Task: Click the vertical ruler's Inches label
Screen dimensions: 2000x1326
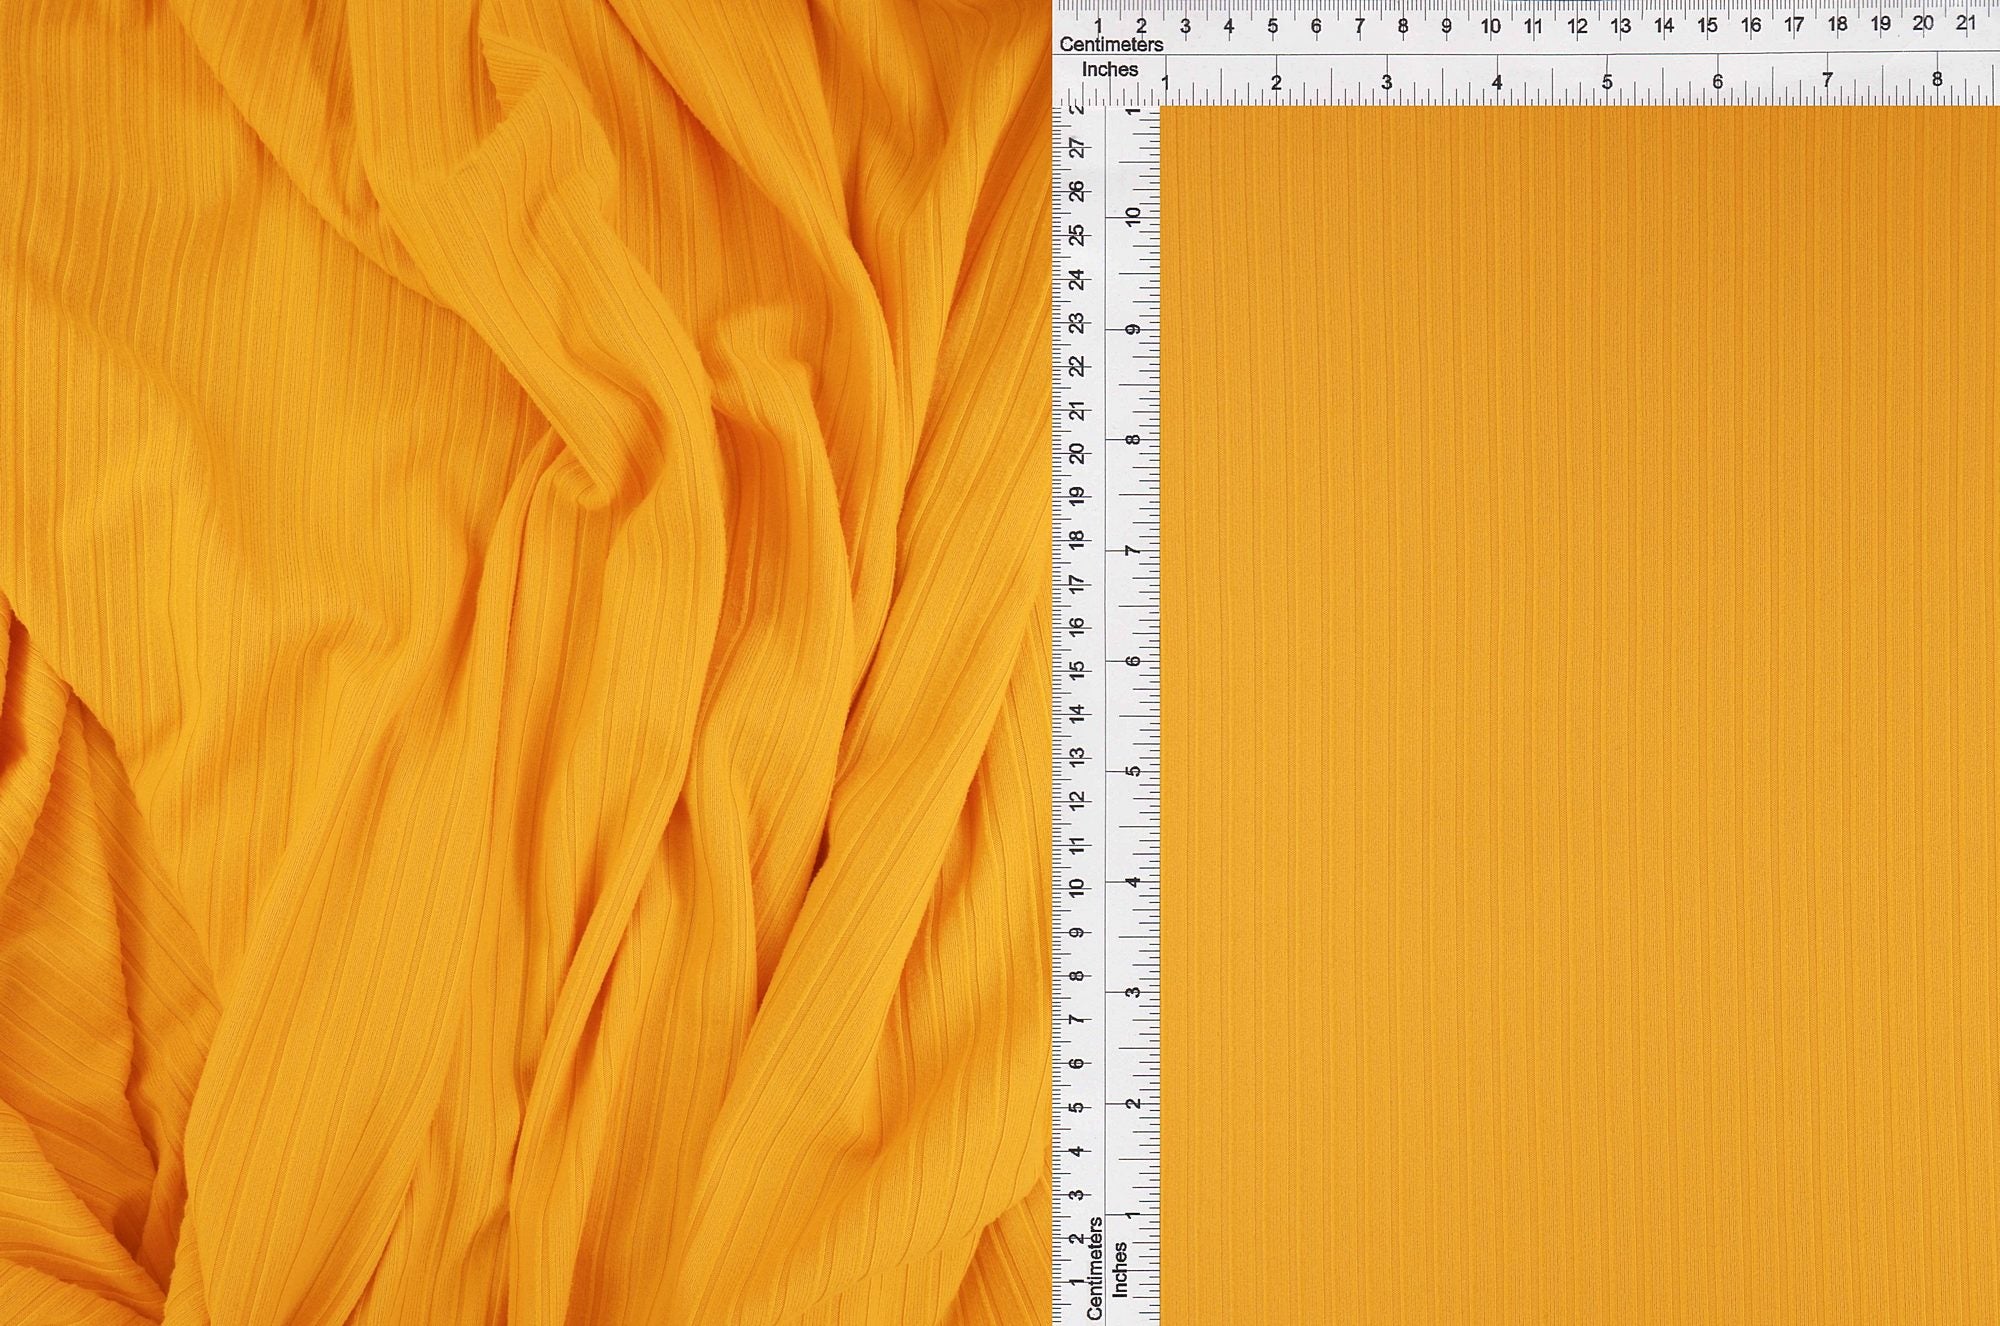Action: [x=1120, y=1270]
